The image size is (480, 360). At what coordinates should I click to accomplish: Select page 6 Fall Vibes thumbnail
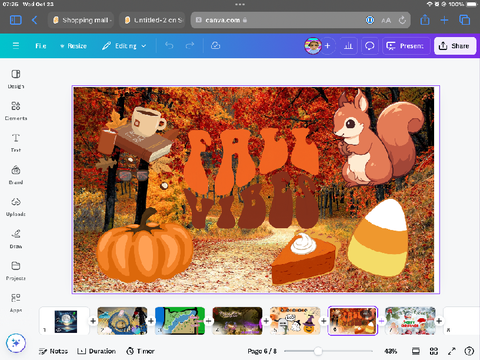point(353,321)
